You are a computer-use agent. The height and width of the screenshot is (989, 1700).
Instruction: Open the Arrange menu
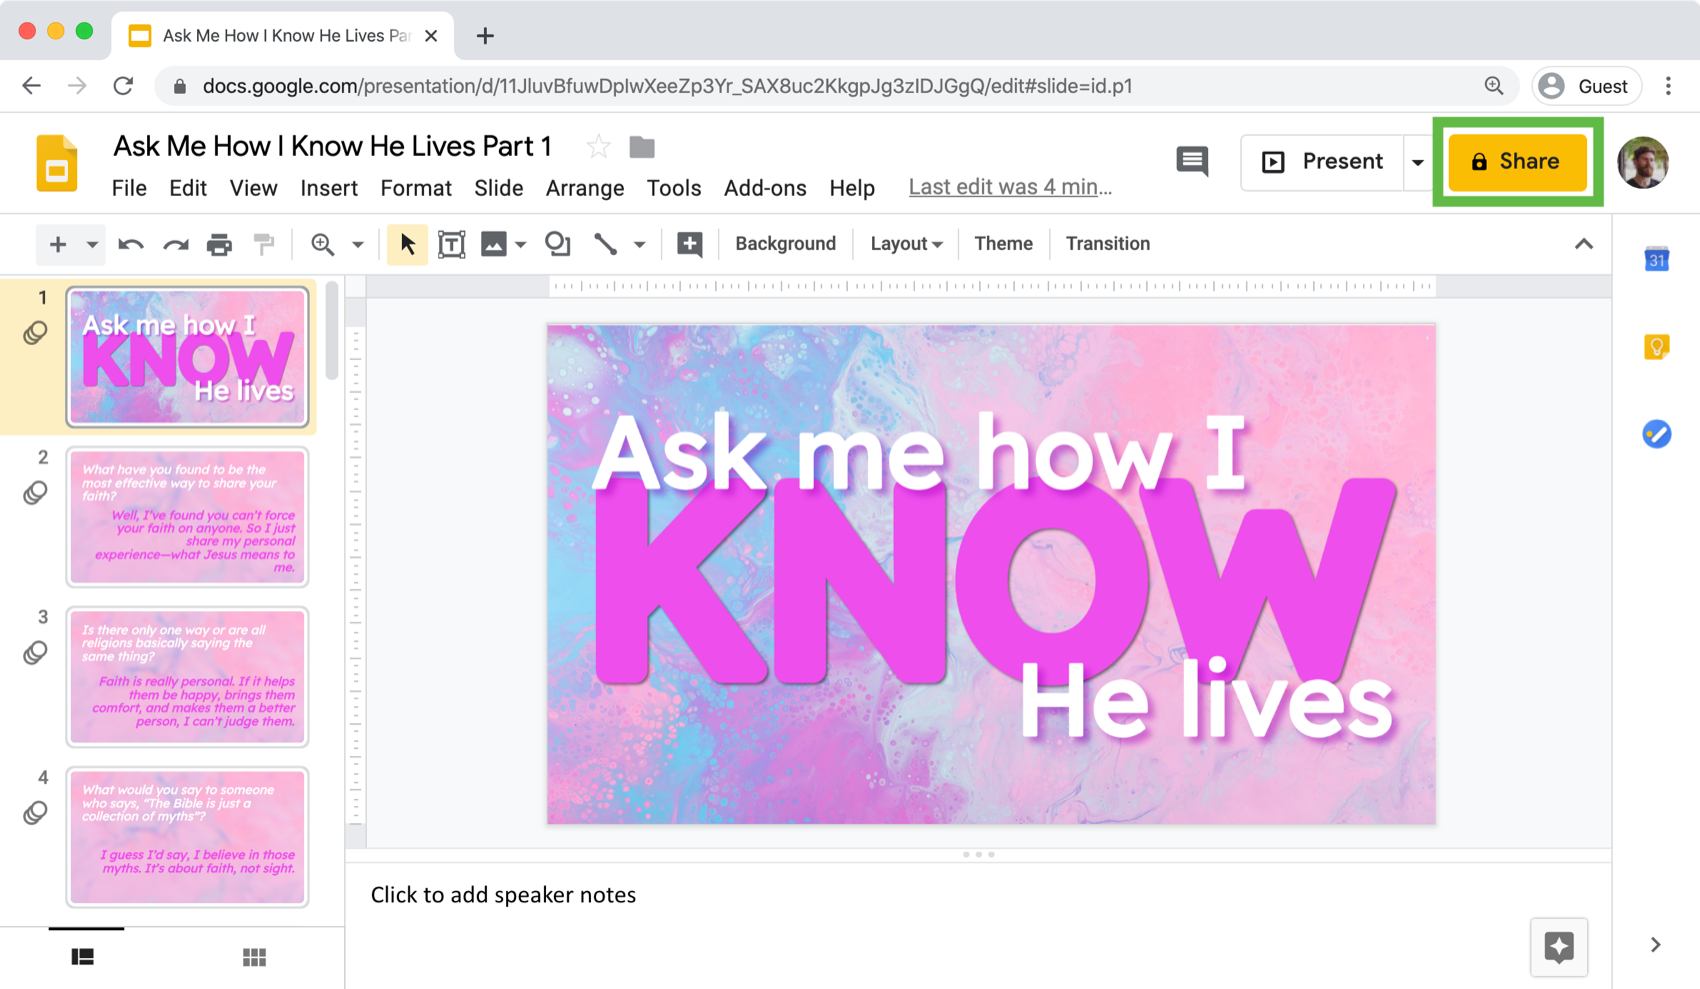pyautogui.click(x=584, y=188)
